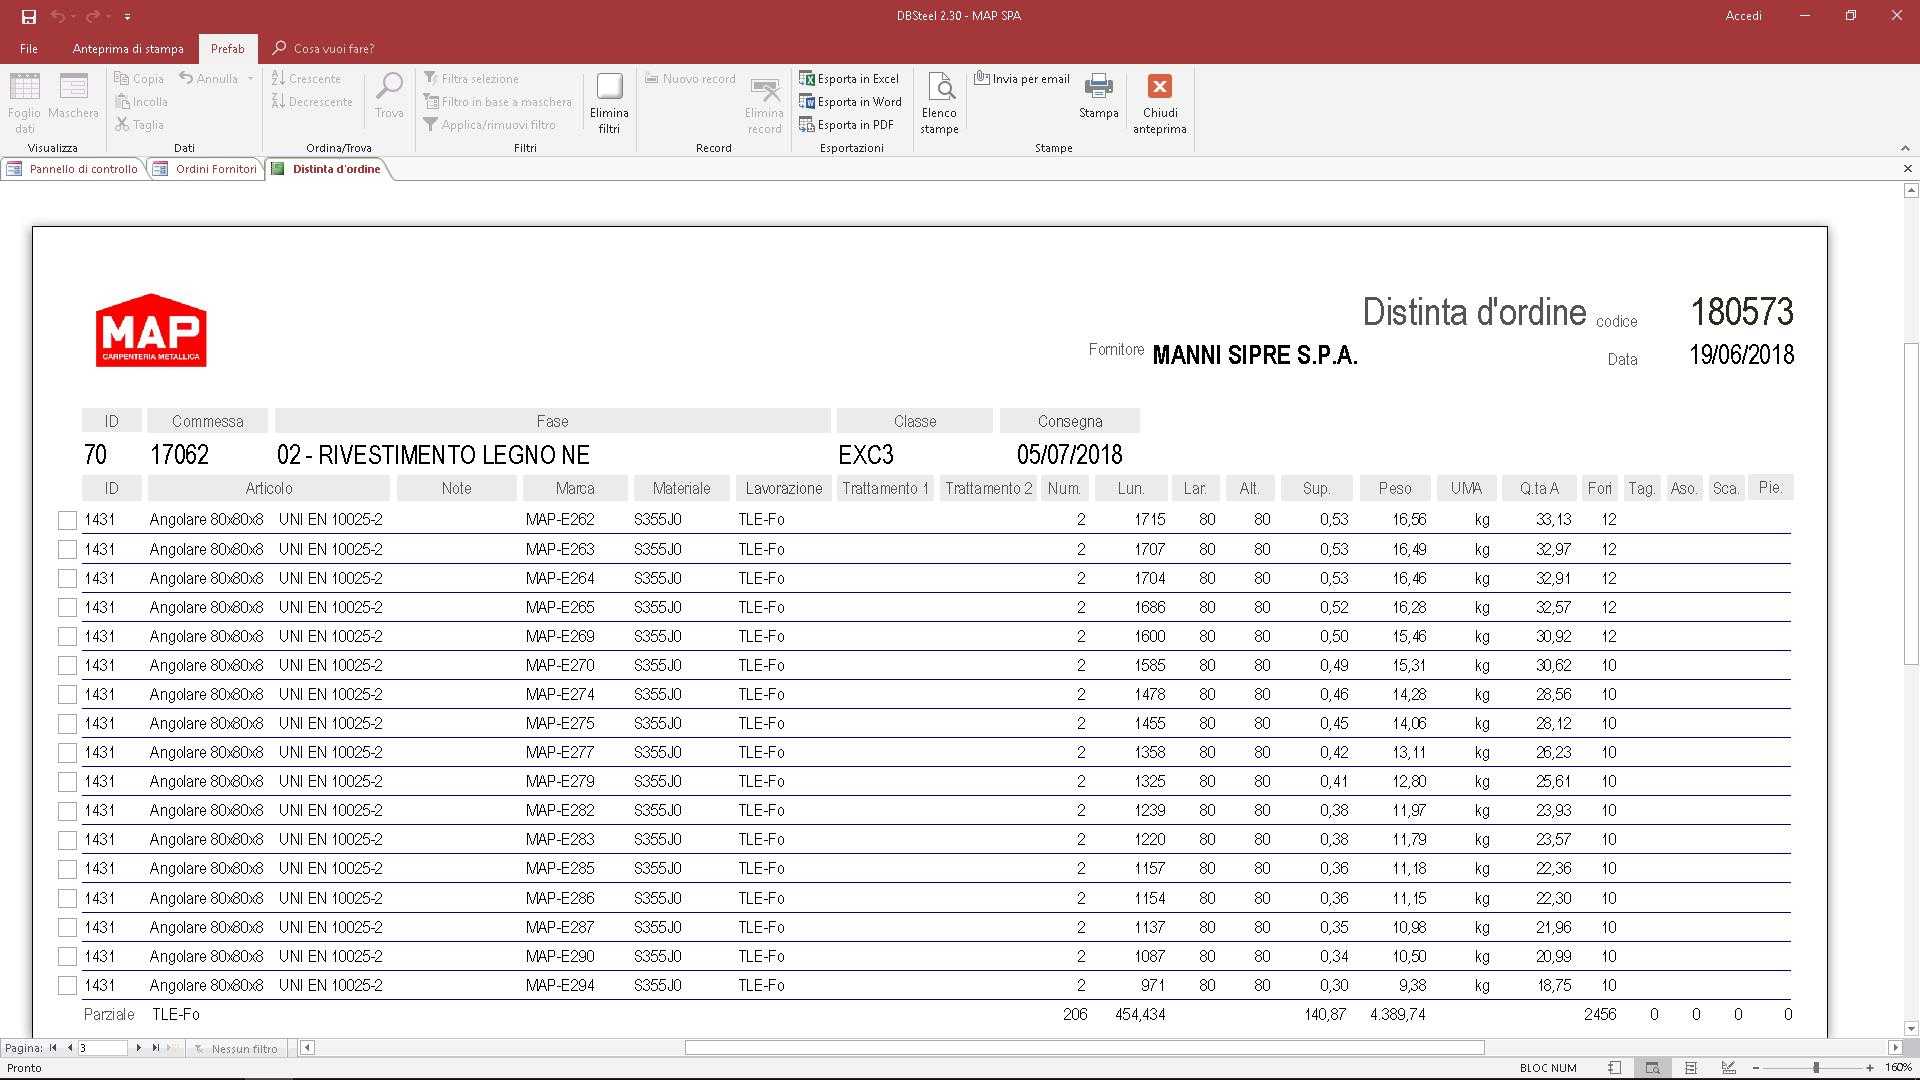Expand Annulla dropdown arrow in ribbon
1920x1080 pixels.
click(x=250, y=78)
